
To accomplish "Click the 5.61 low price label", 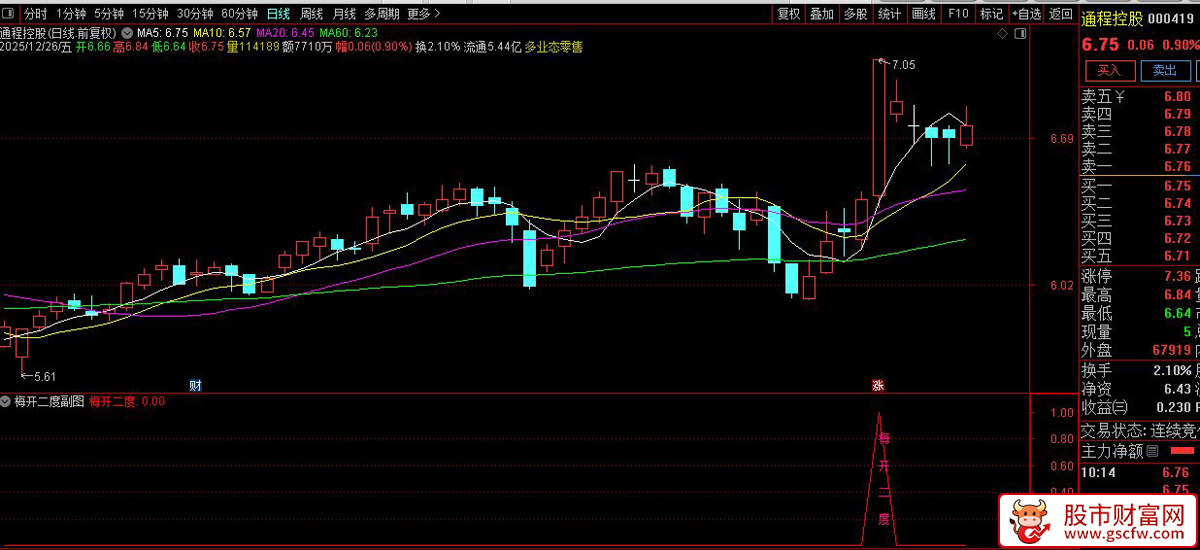I will click(x=44, y=377).
